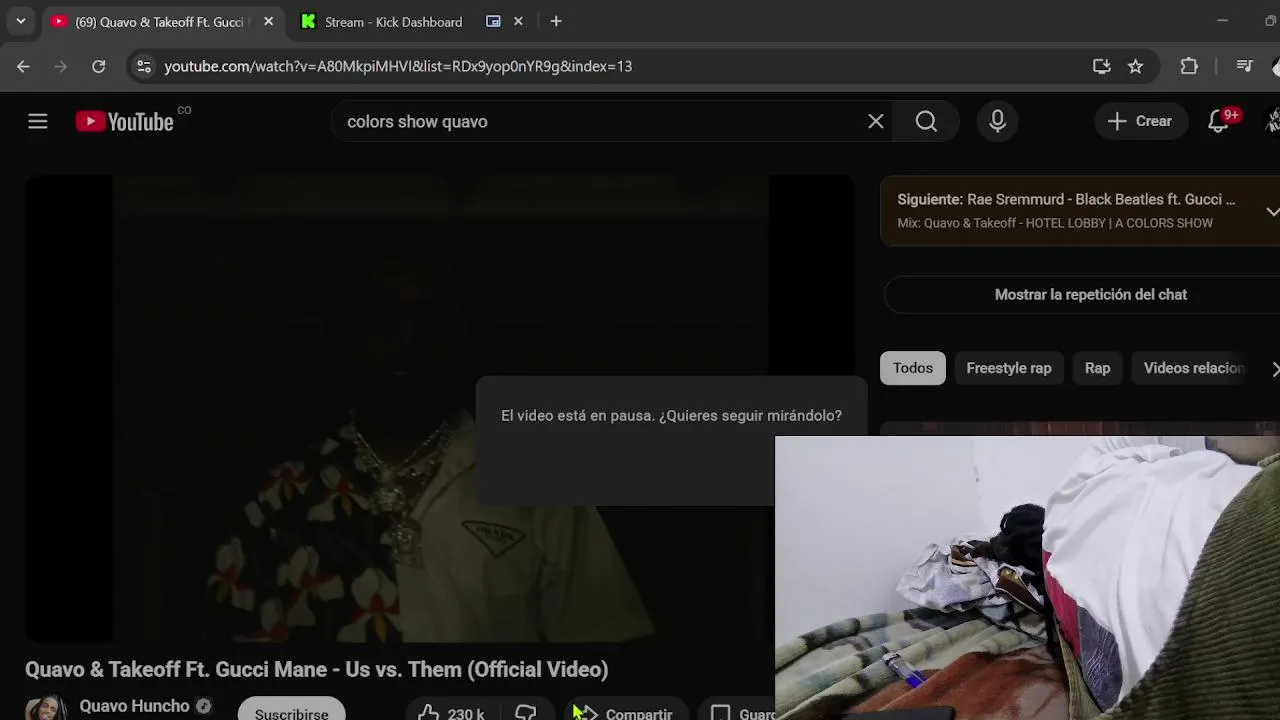The width and height of the screenshot is (1280, 720).
Task: Open a new browser tab
Action: [556, 21]
